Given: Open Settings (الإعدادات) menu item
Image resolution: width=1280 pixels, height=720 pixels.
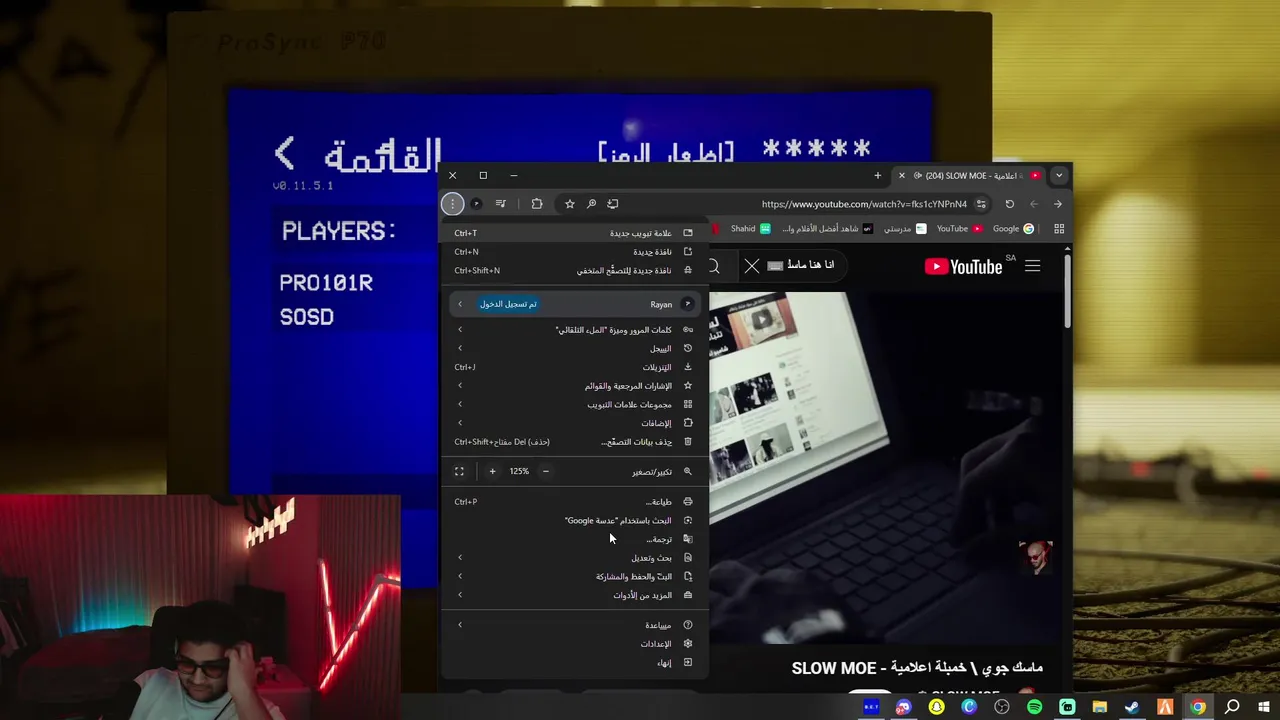Looking at the screenshot, I should pyautogui.click(x=575, y=644).
